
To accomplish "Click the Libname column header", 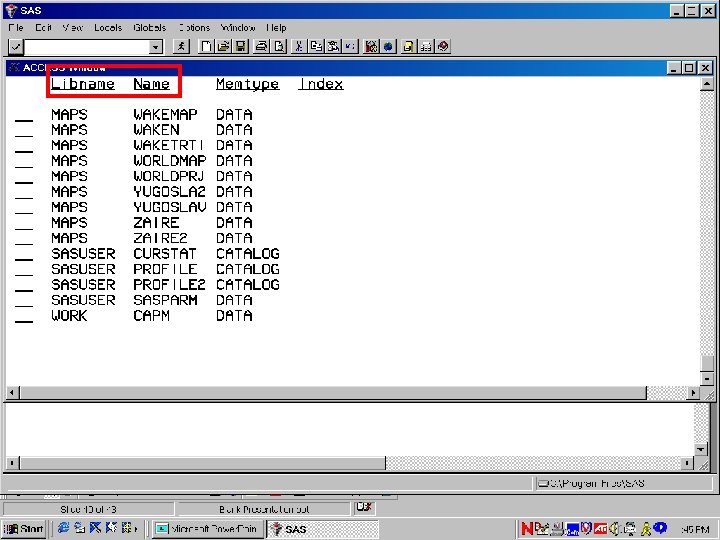I will pyautogui.click(x=83, y=84).
